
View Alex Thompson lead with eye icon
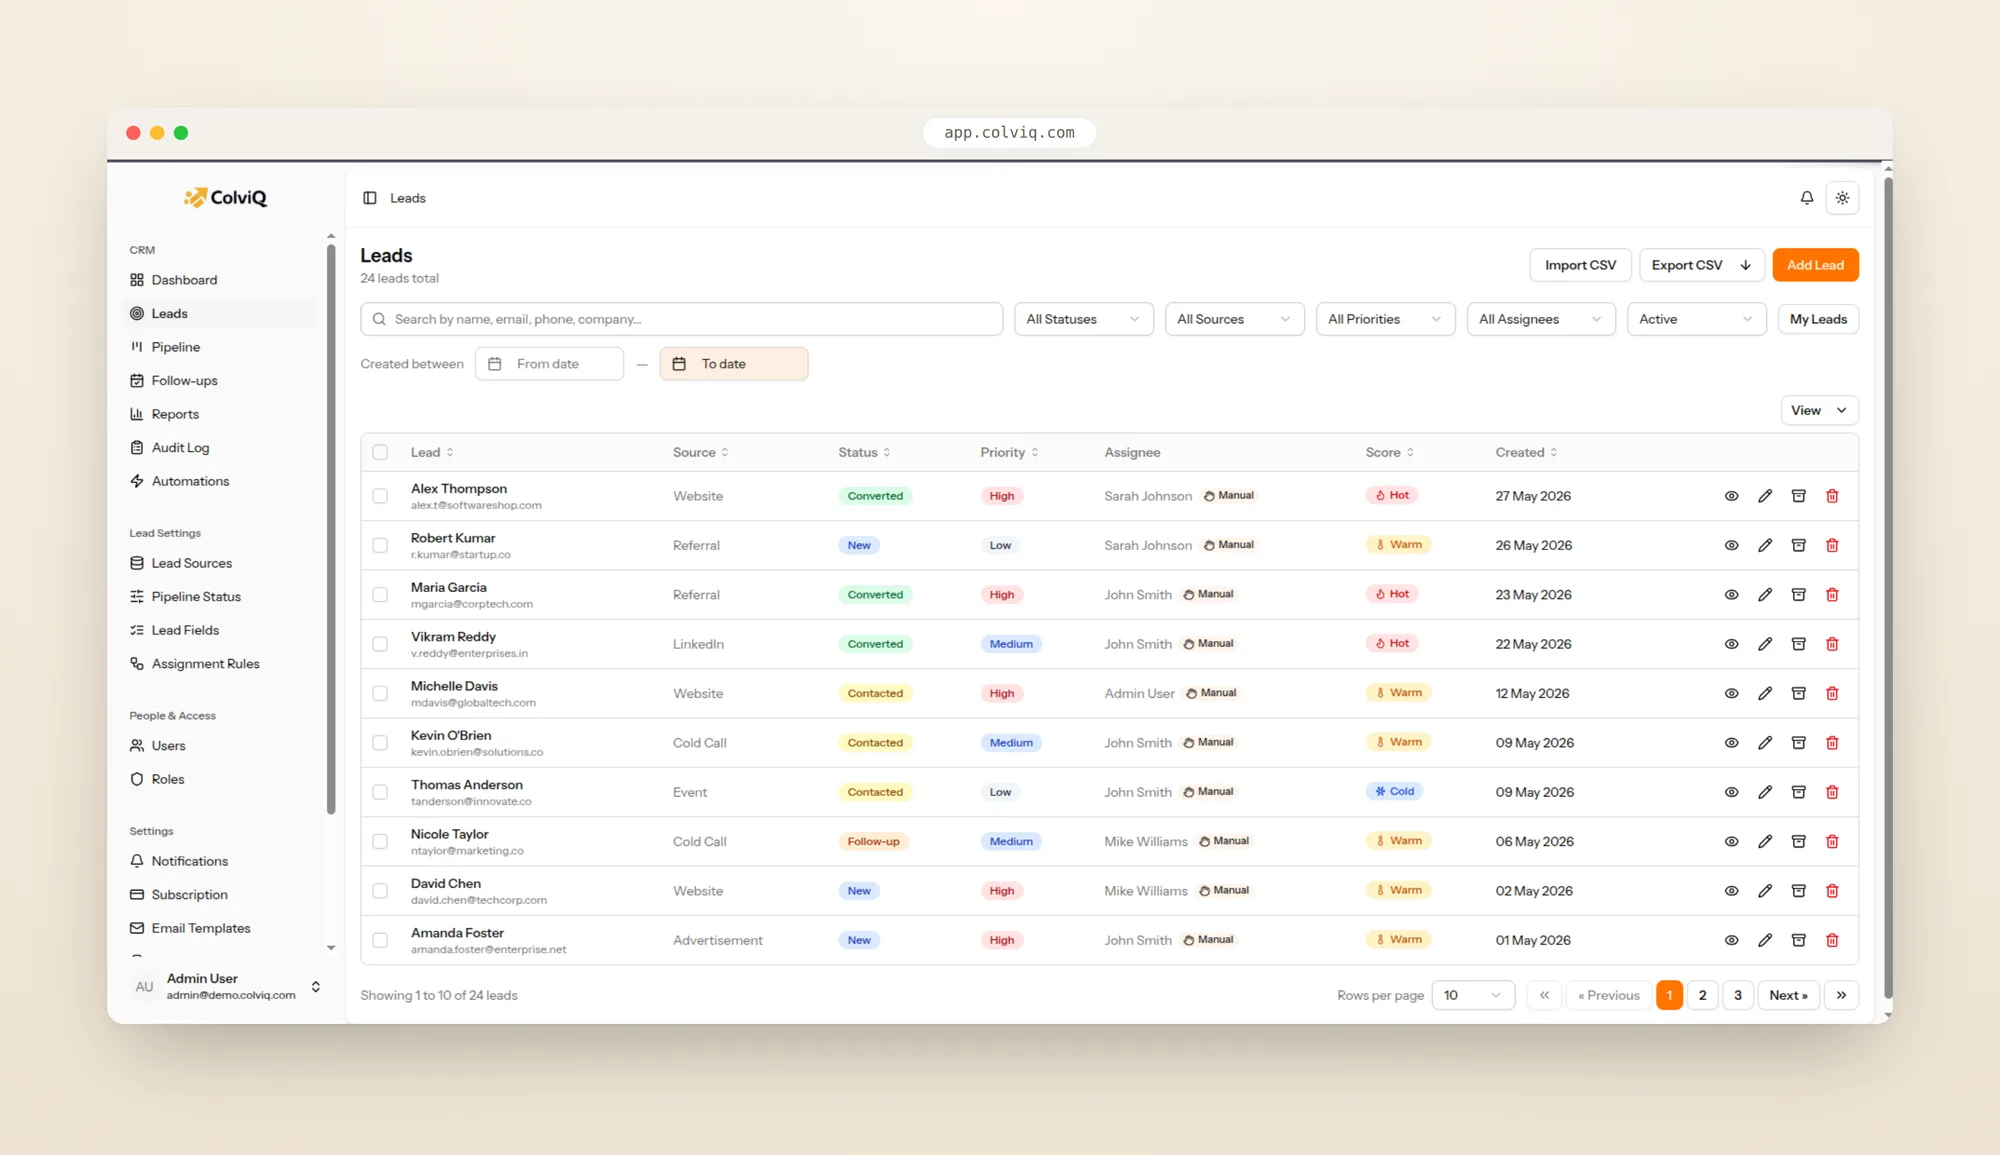pyautogui.click(x=1731, y=496)
